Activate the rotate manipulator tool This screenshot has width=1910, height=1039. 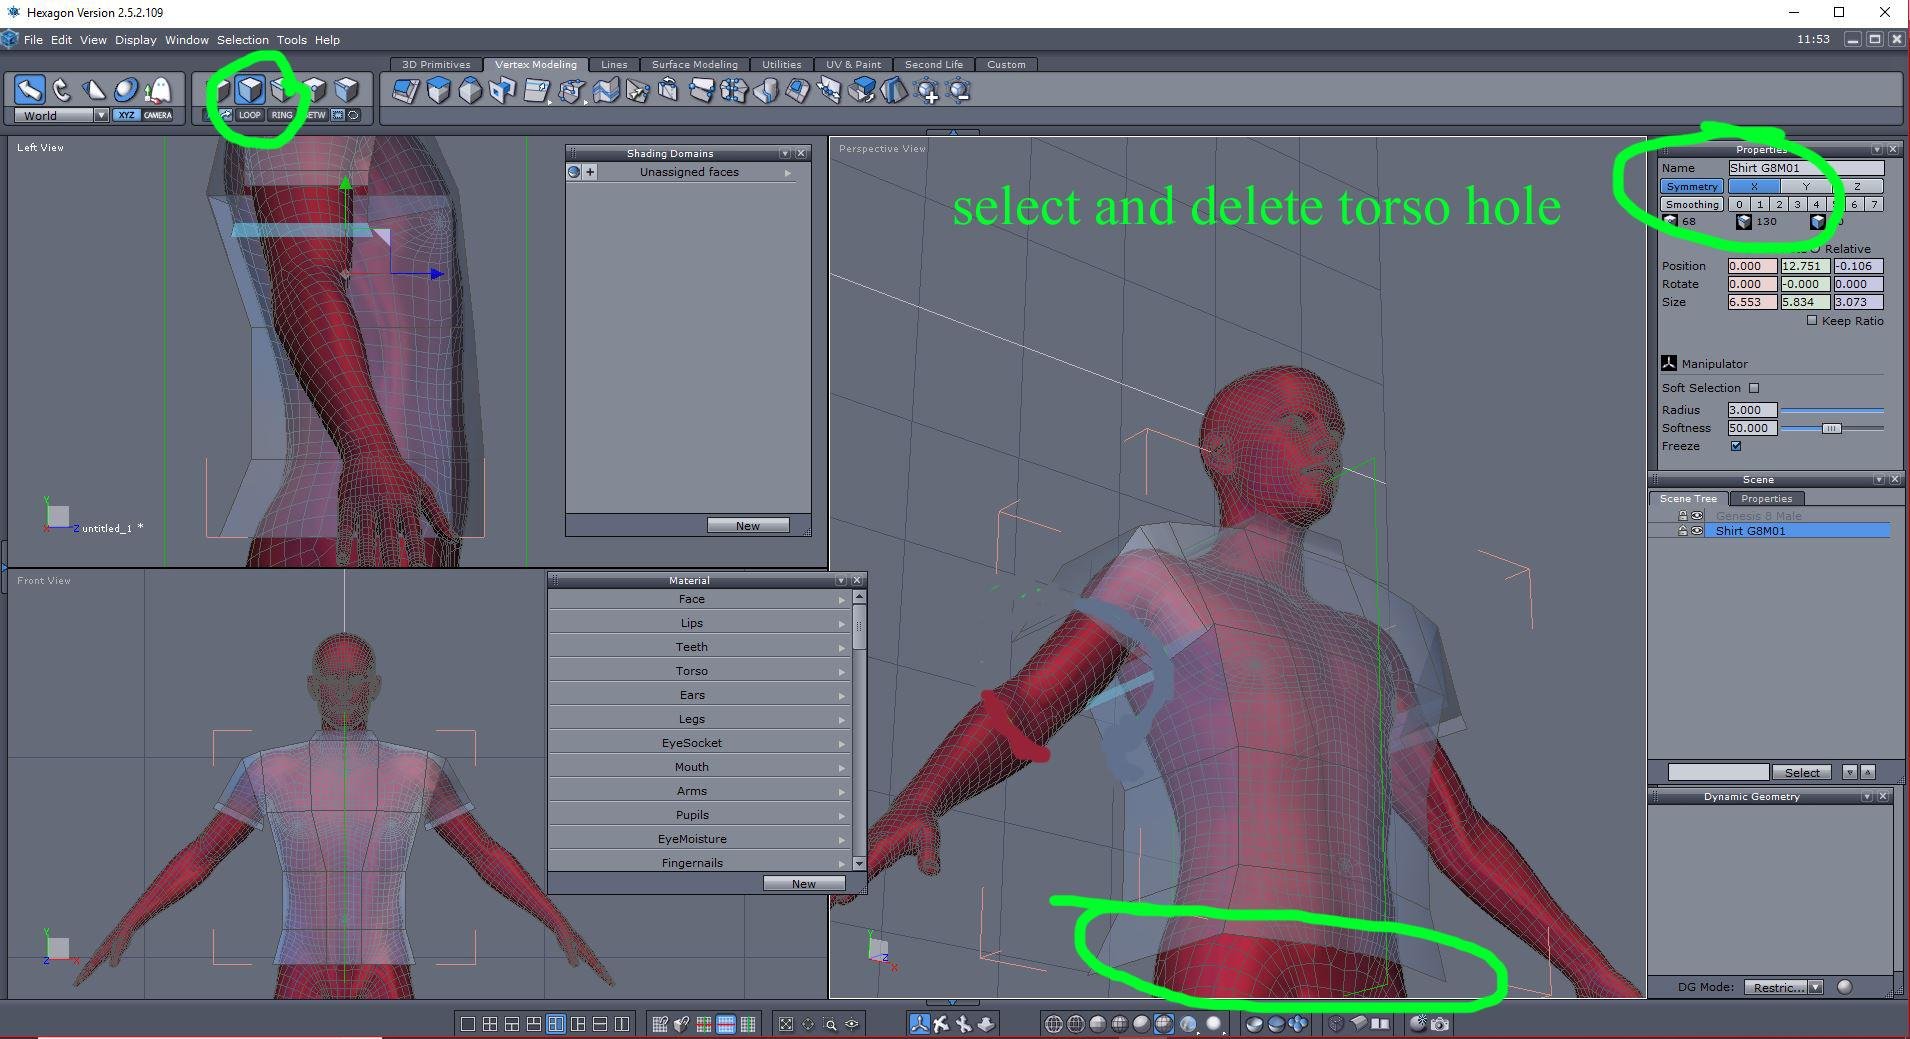[x=61, y=90]
